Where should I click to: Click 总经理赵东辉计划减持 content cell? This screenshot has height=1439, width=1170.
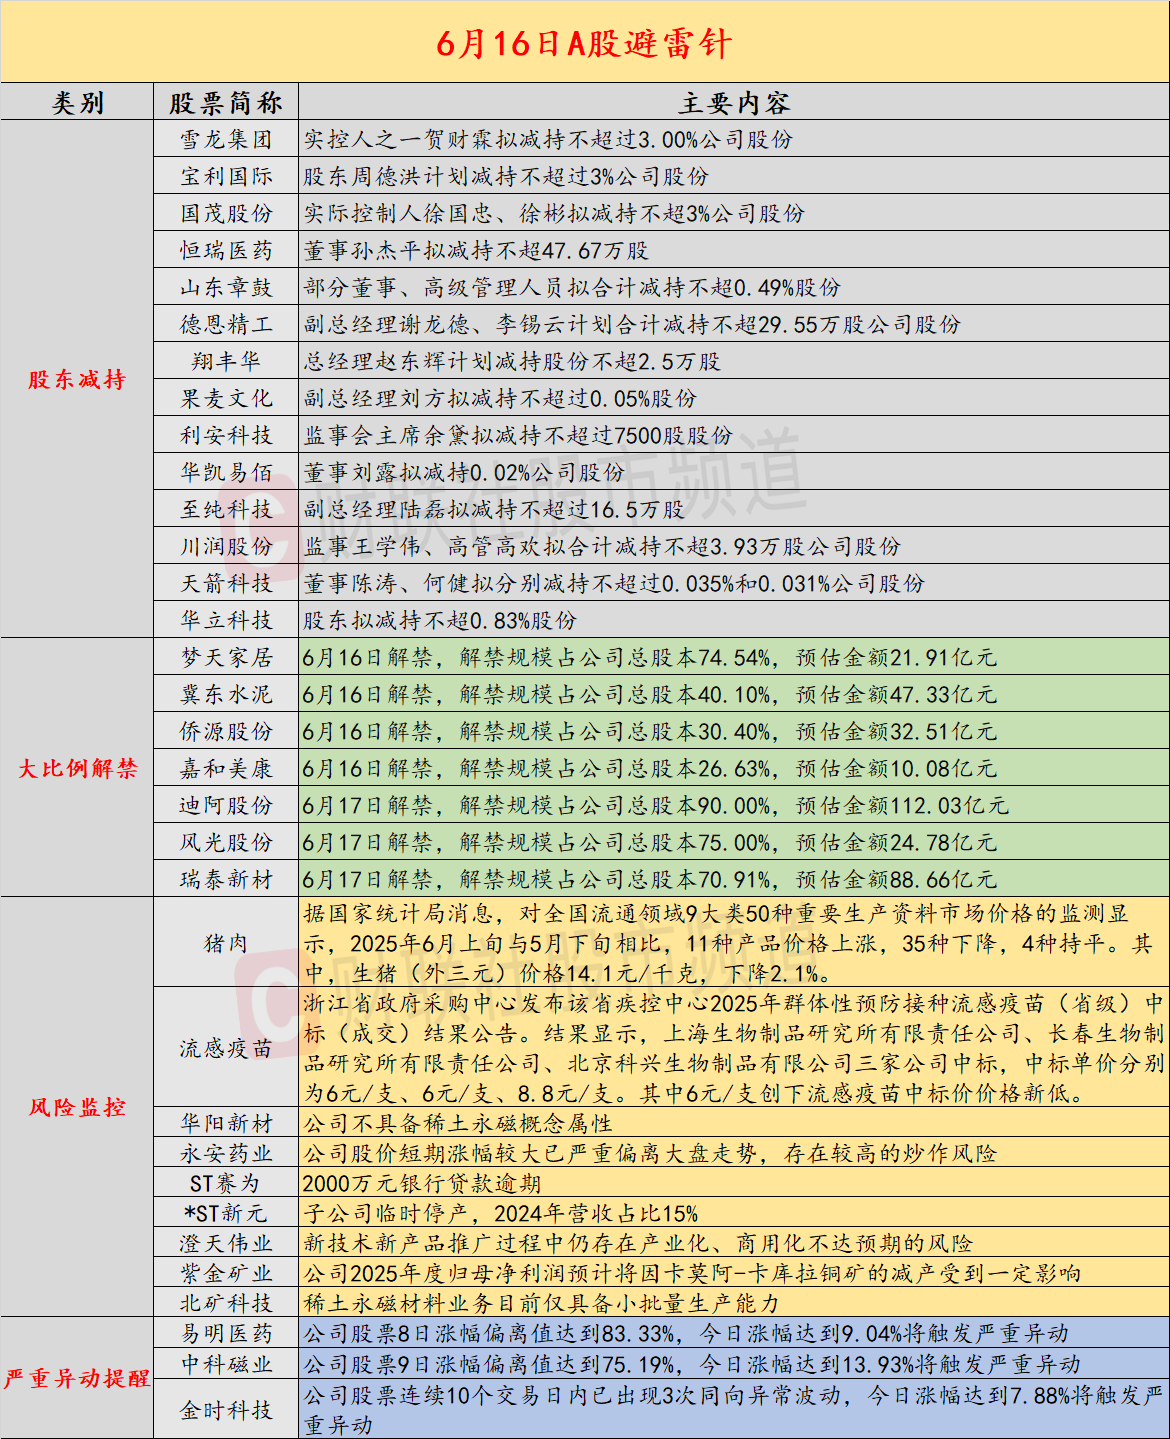[734, 361]
